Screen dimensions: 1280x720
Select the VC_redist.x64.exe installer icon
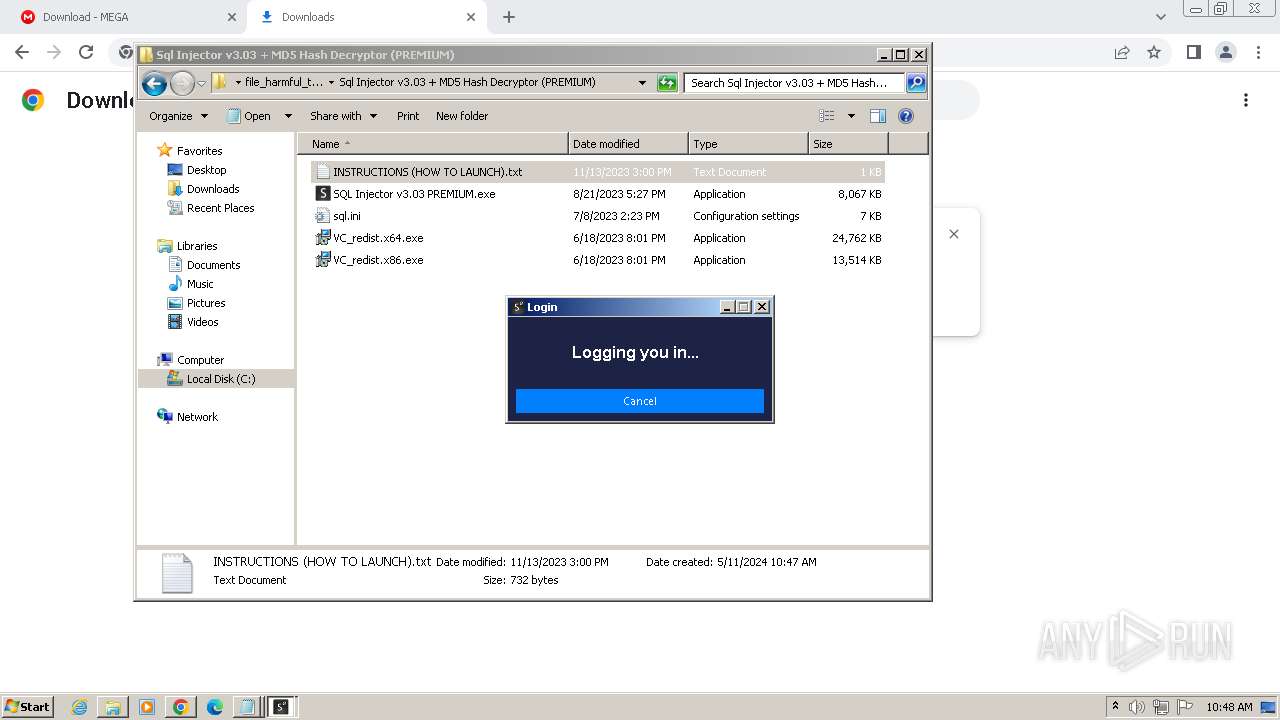323,238
